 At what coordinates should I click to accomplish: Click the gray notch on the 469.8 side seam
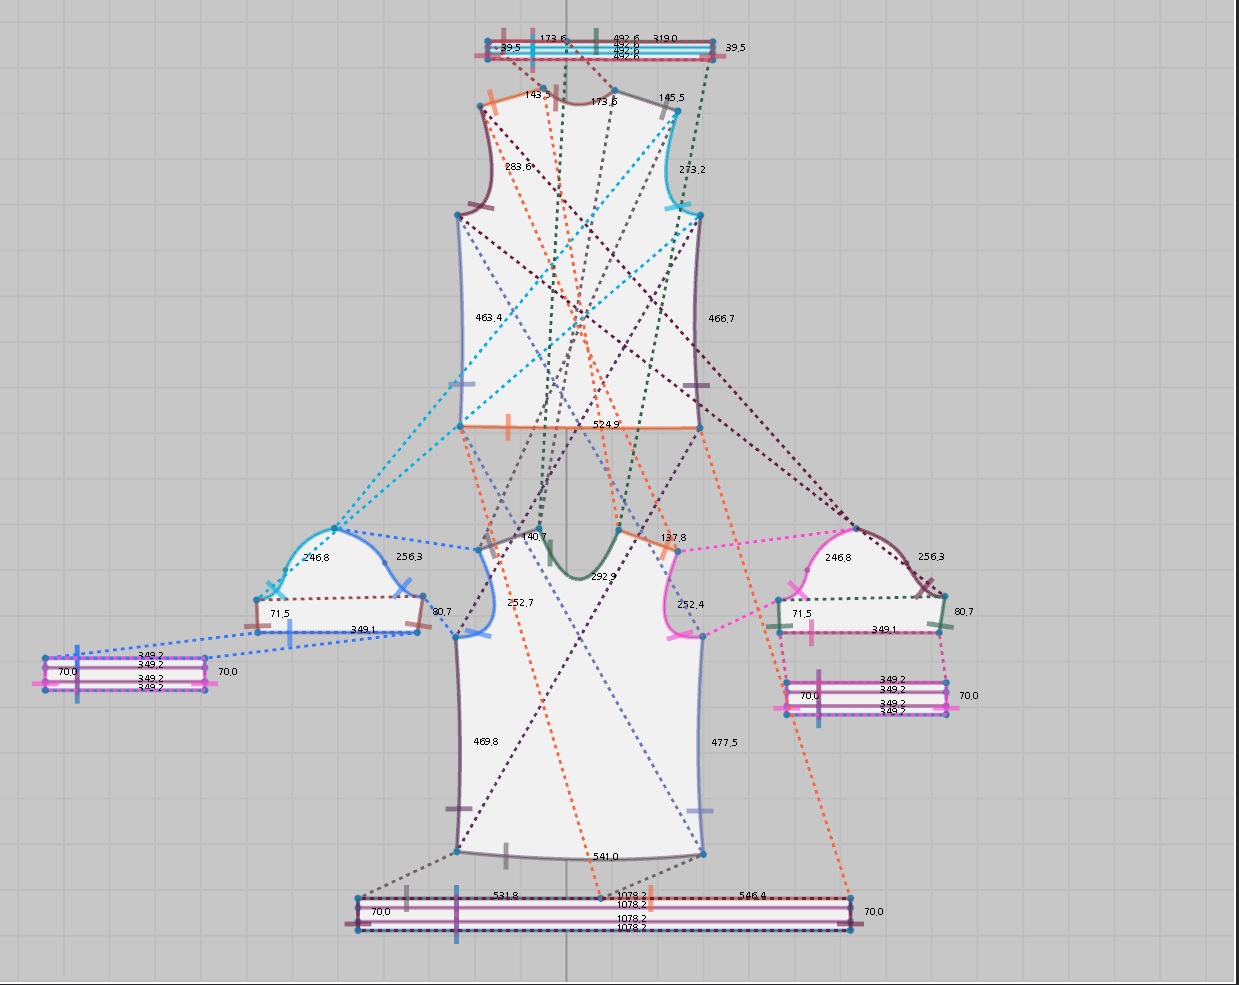tap(459, 807)
